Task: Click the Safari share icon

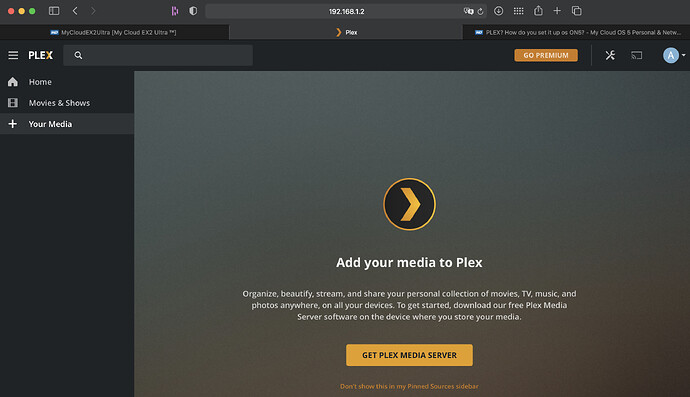Action: pyautogui.click(x=538, y=11)
